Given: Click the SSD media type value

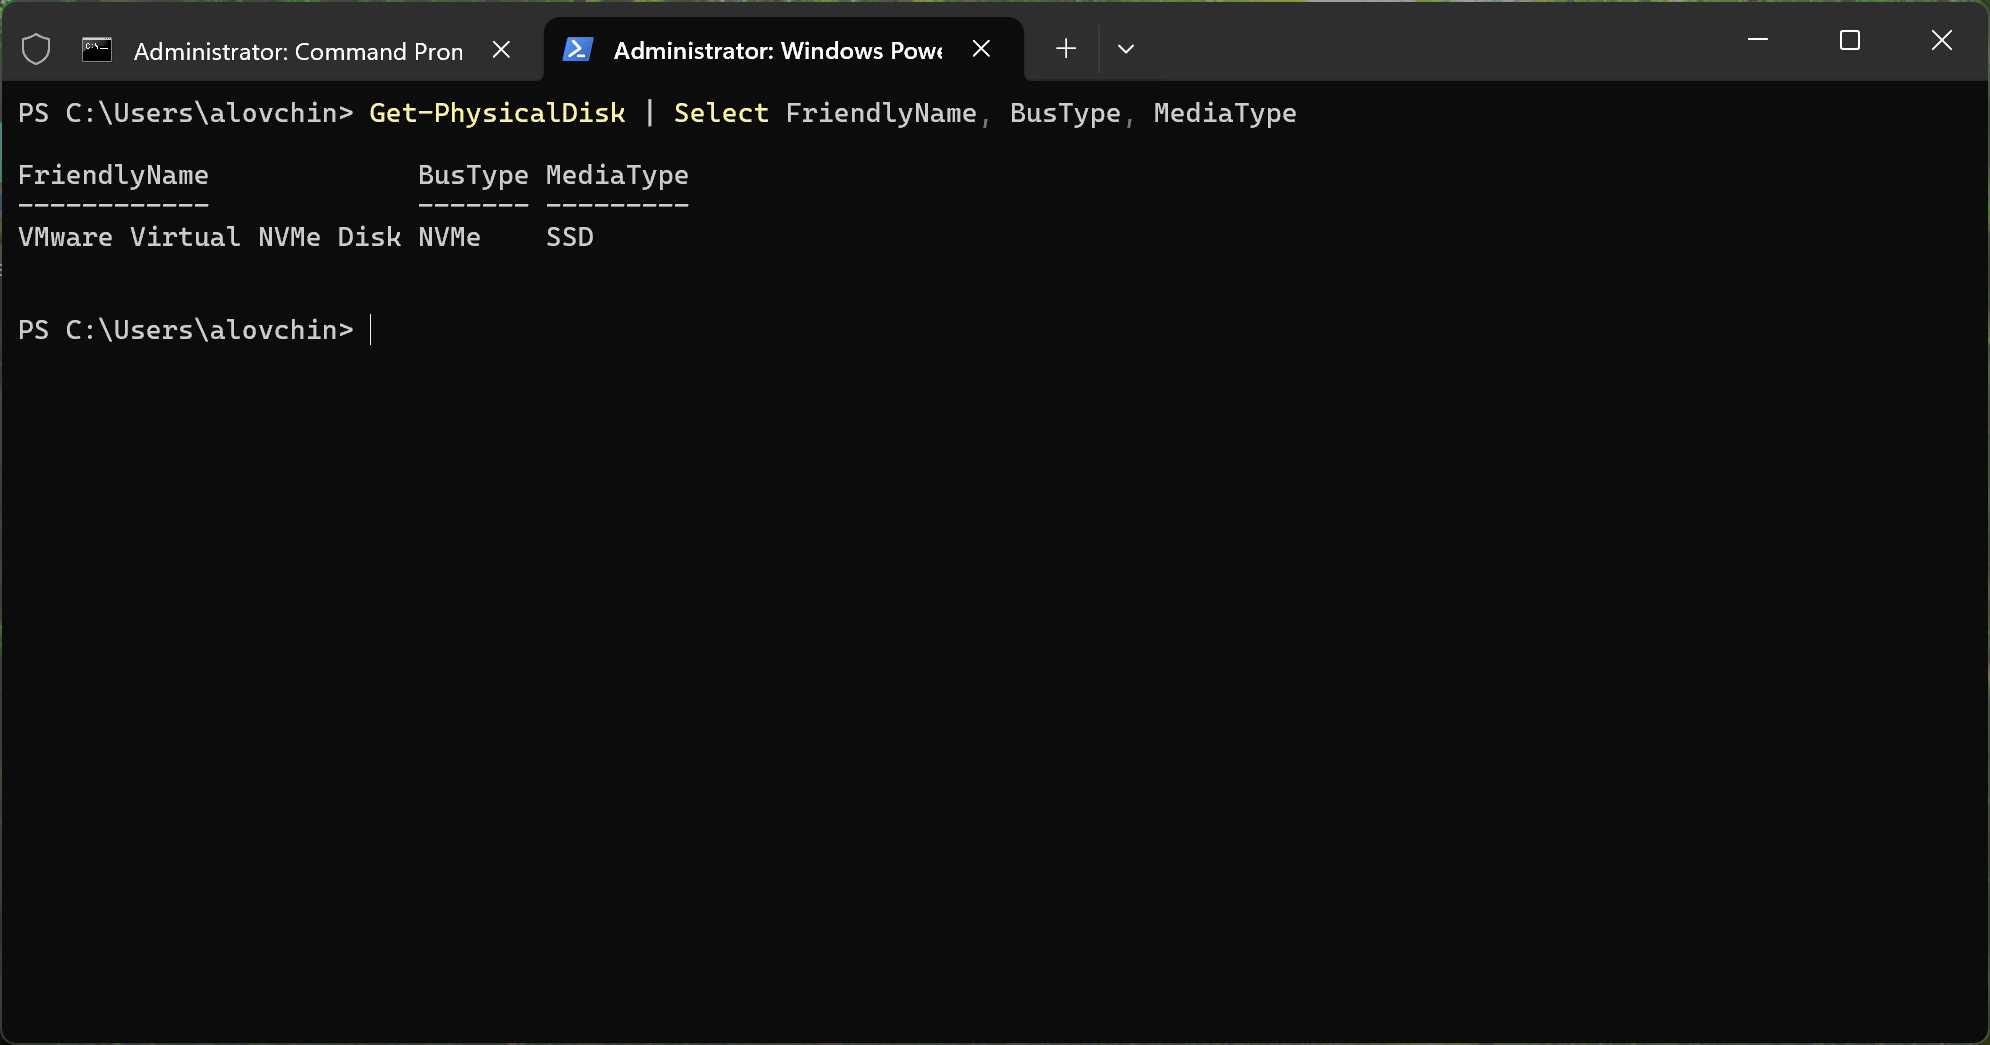Looking at the screenshot, I should [x=570, y=237].
